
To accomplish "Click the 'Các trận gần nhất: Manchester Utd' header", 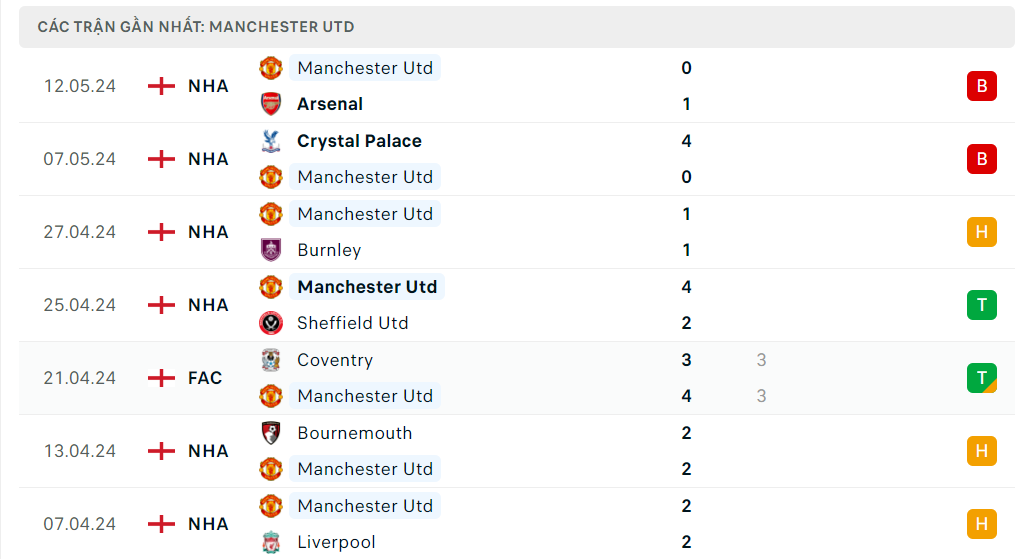I will [196, 27].
